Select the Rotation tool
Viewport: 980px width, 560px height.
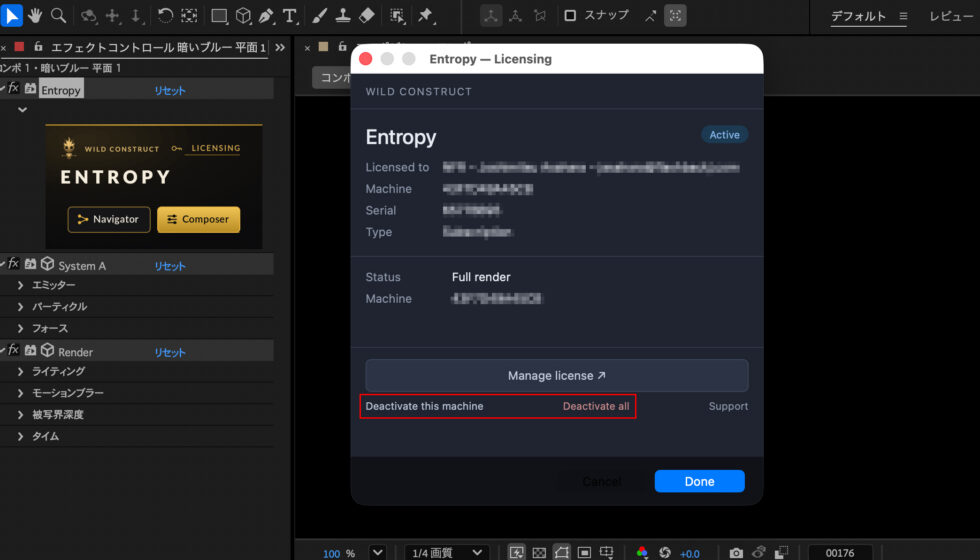[165, 16]
